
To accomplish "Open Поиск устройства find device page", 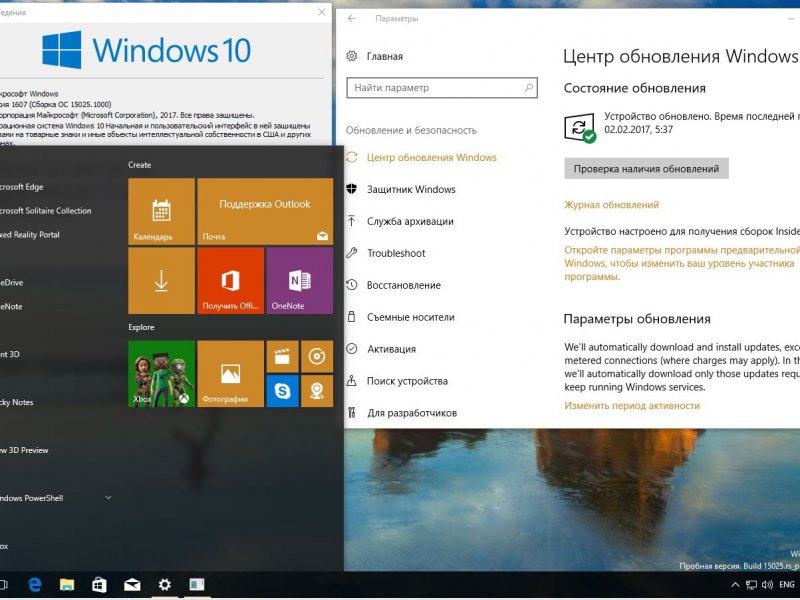I will pyautogui.click(x=397, y=381).
